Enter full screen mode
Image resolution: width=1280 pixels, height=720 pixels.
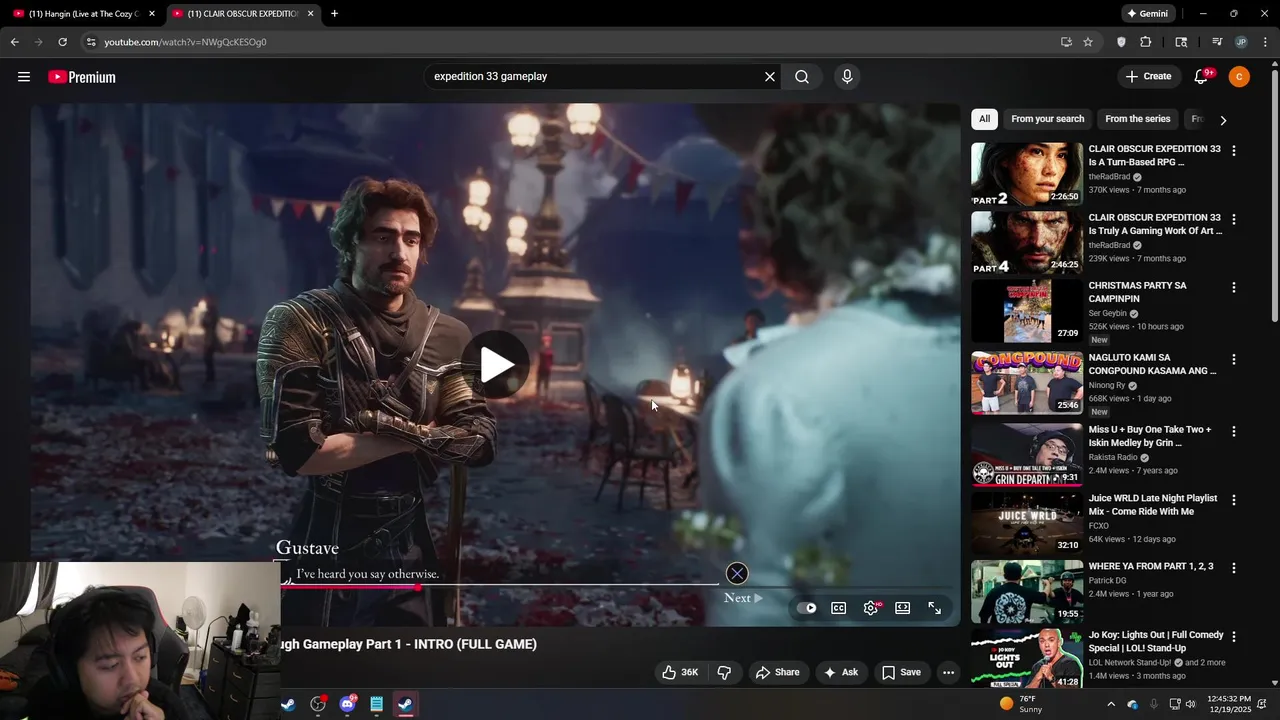coord(935,608)
